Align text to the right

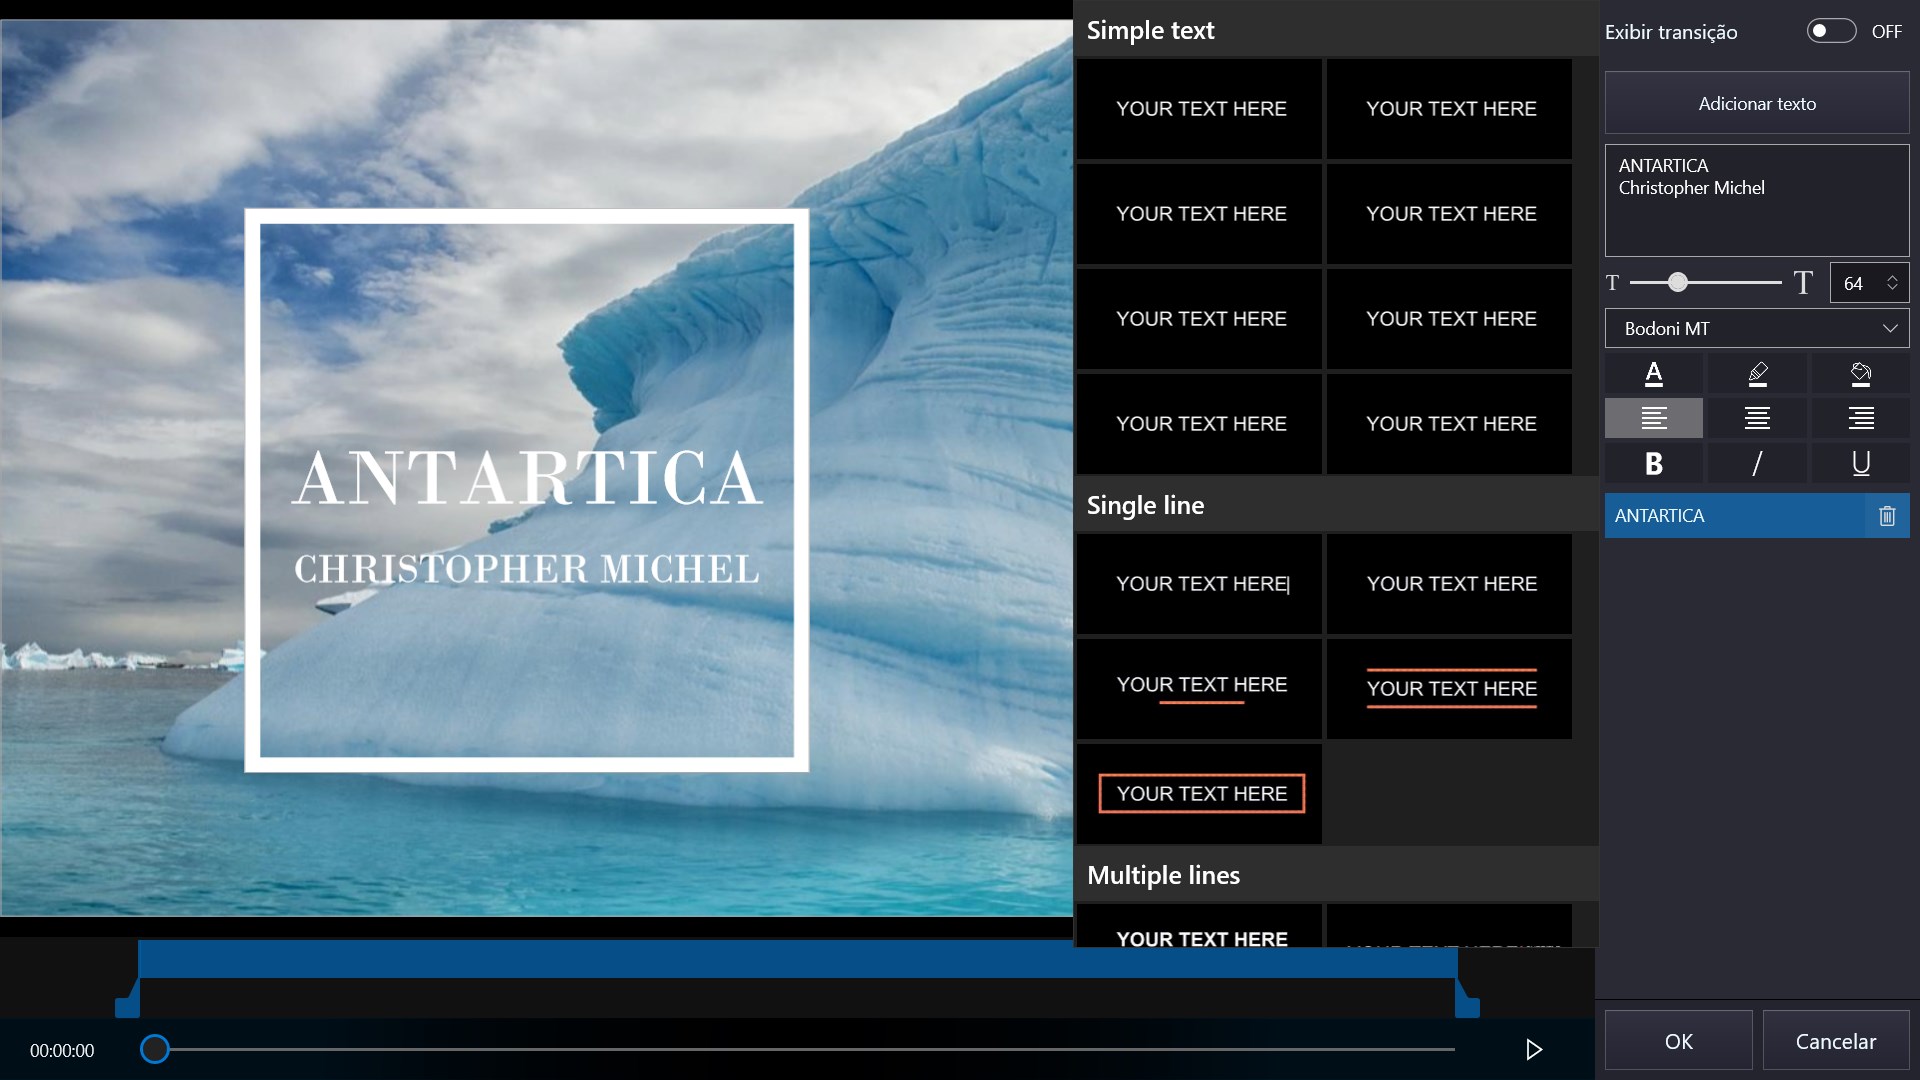pos(1861,418)
